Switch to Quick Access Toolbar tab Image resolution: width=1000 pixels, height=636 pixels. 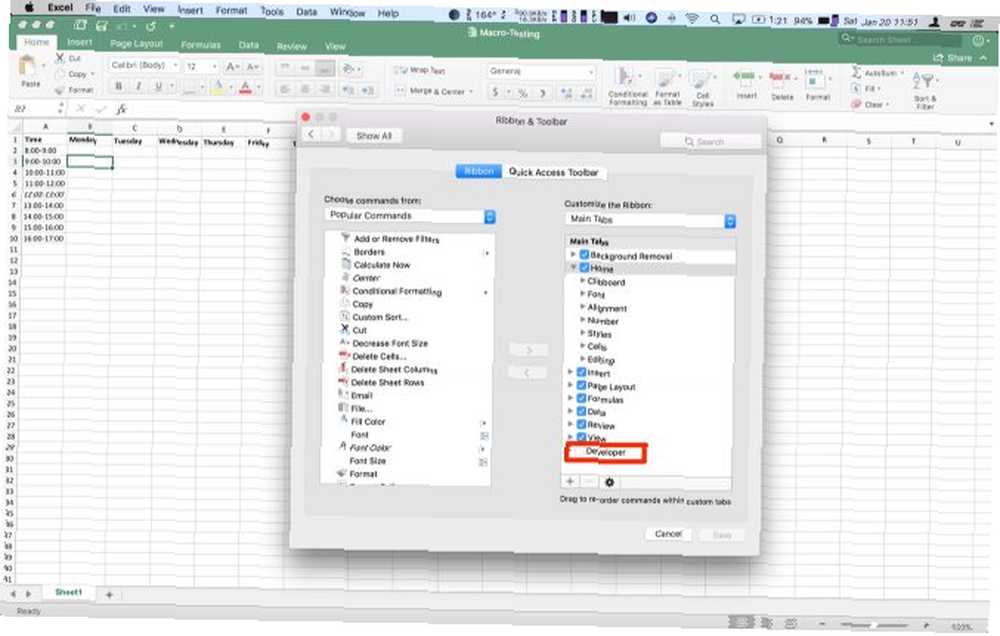pos(554,172)
